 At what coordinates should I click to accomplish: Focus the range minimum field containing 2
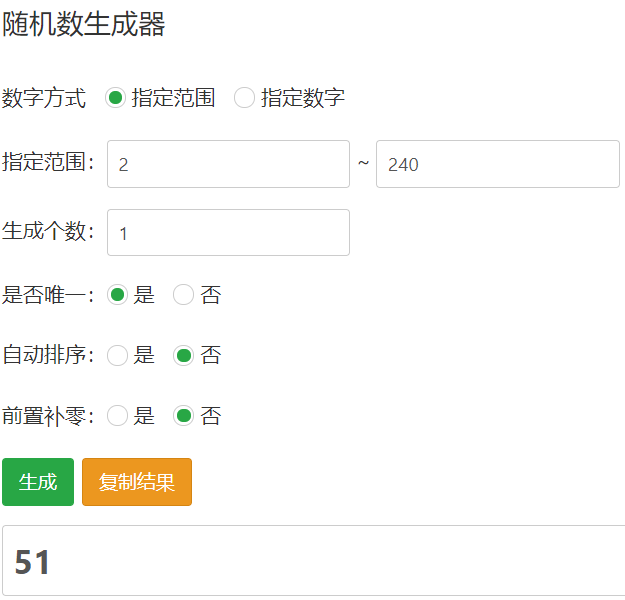click(228, 164)
